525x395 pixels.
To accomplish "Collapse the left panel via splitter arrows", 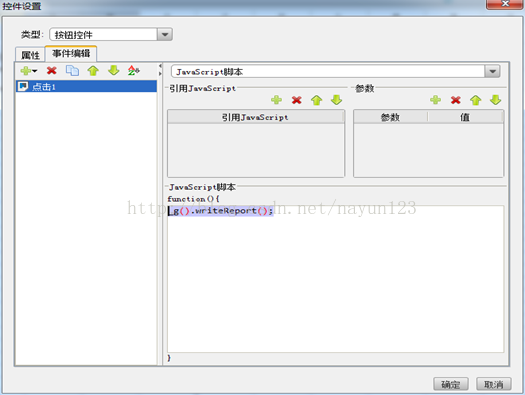I will pyautogui.click(x=160, y=66).
